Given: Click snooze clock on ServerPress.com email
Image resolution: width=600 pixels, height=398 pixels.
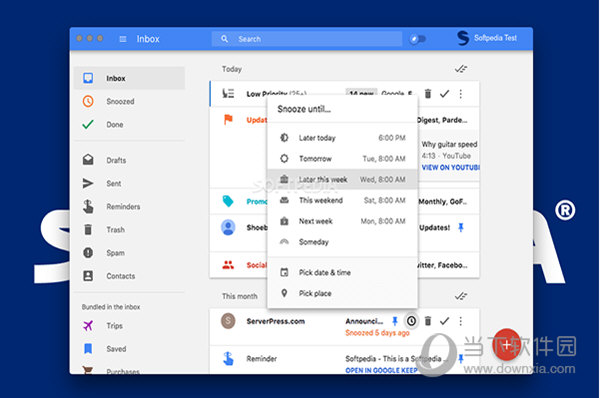Looking at the screenshot, I should (x=411, y=321).
